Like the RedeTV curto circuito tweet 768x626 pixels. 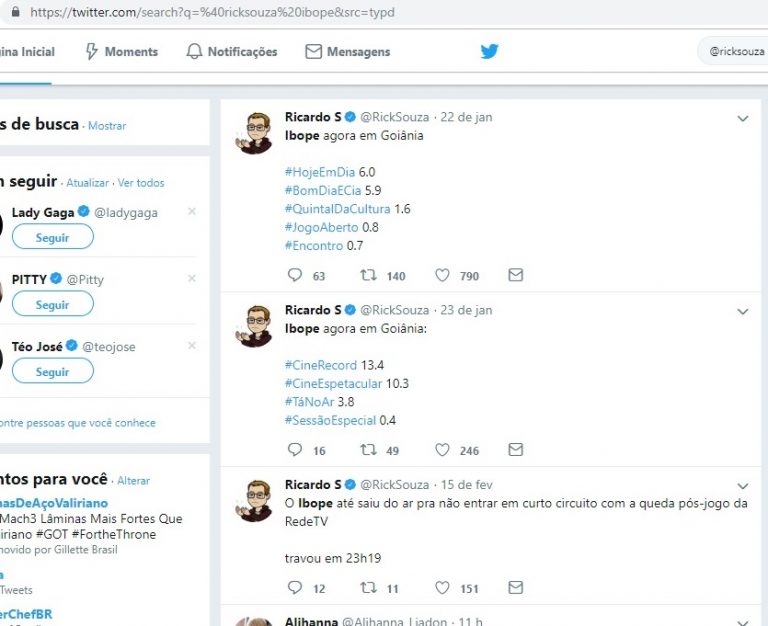[x=442, y=588]
